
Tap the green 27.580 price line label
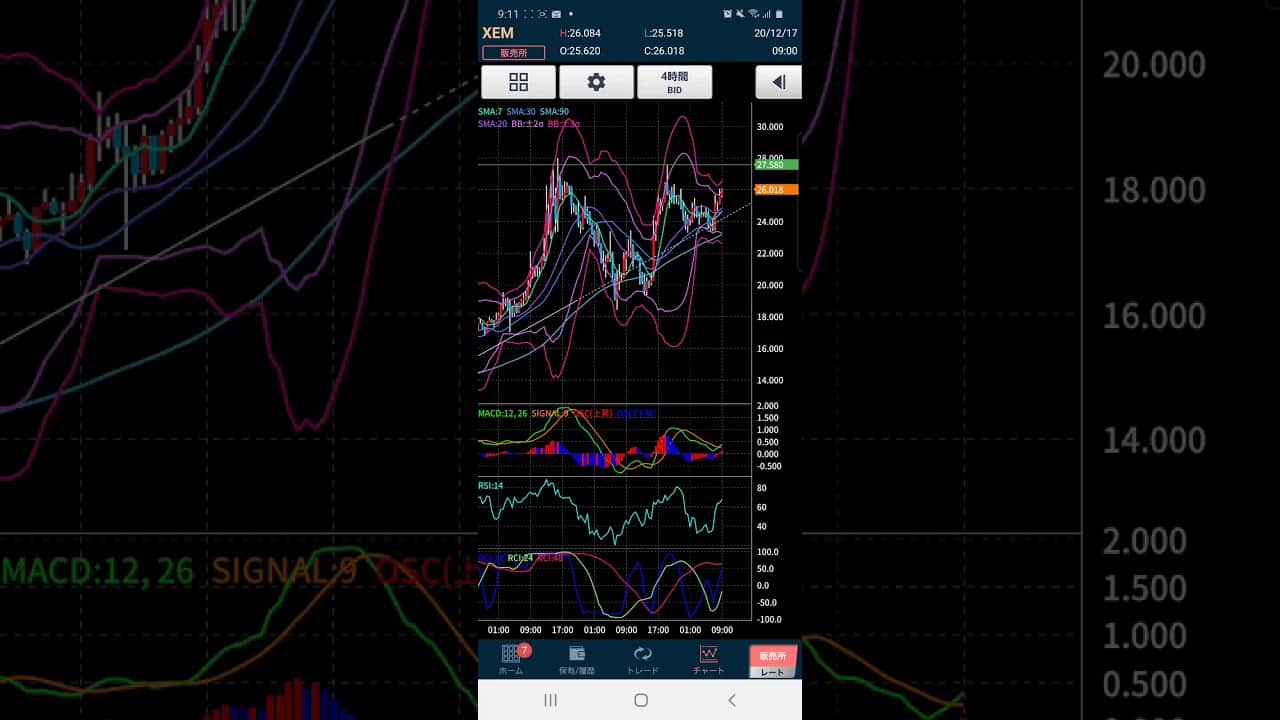click(x=777, y=164)
